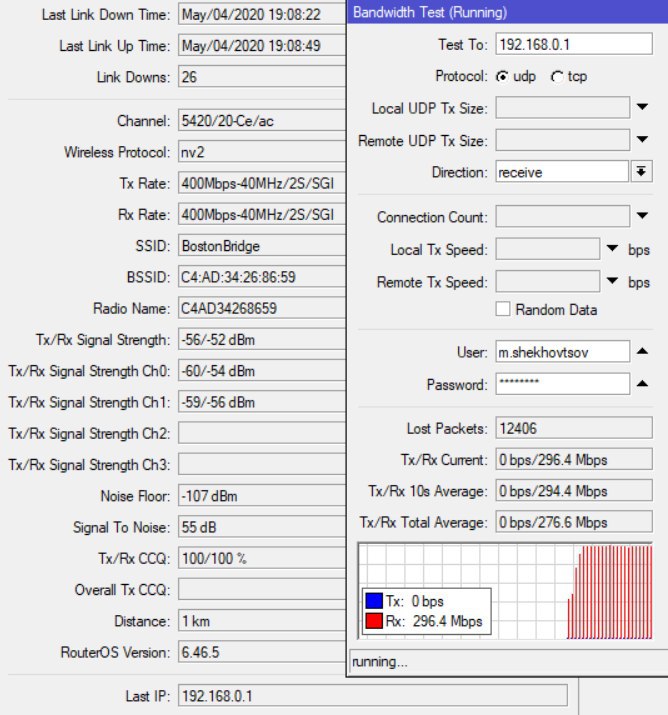
Task: Click the empty Overall Tx CCQ field
Action: pyautogui.click(x=262, y=590)
